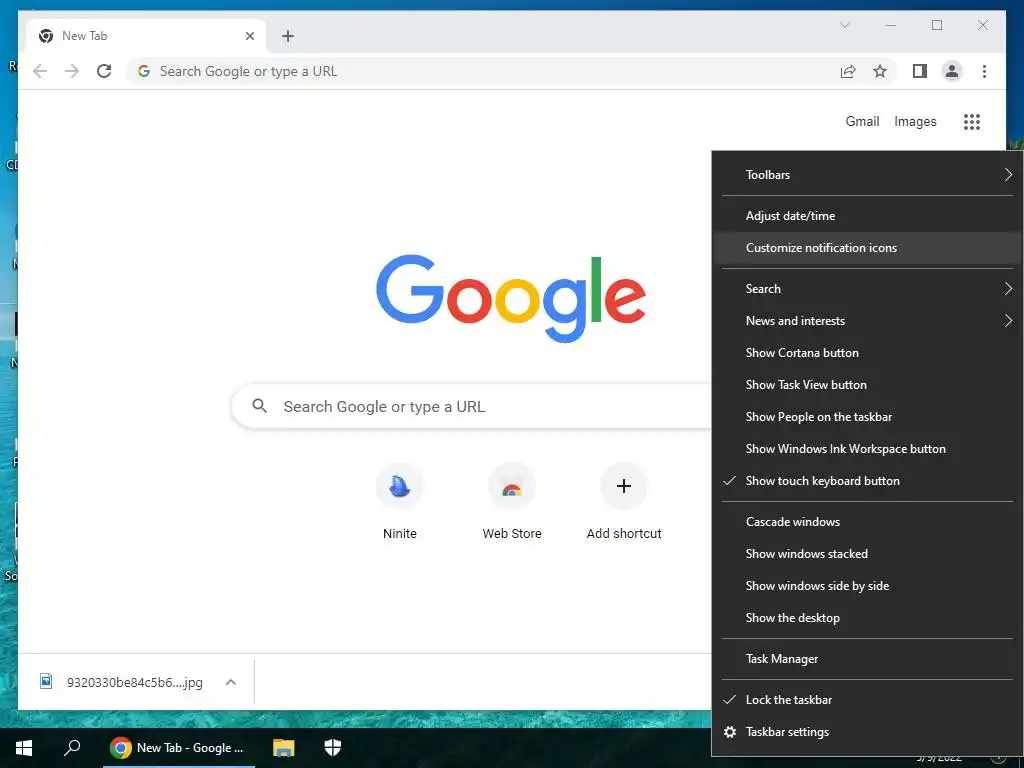Screen dimensions: 1024x768
Task: Open the Images link
Action: [915, 121]
